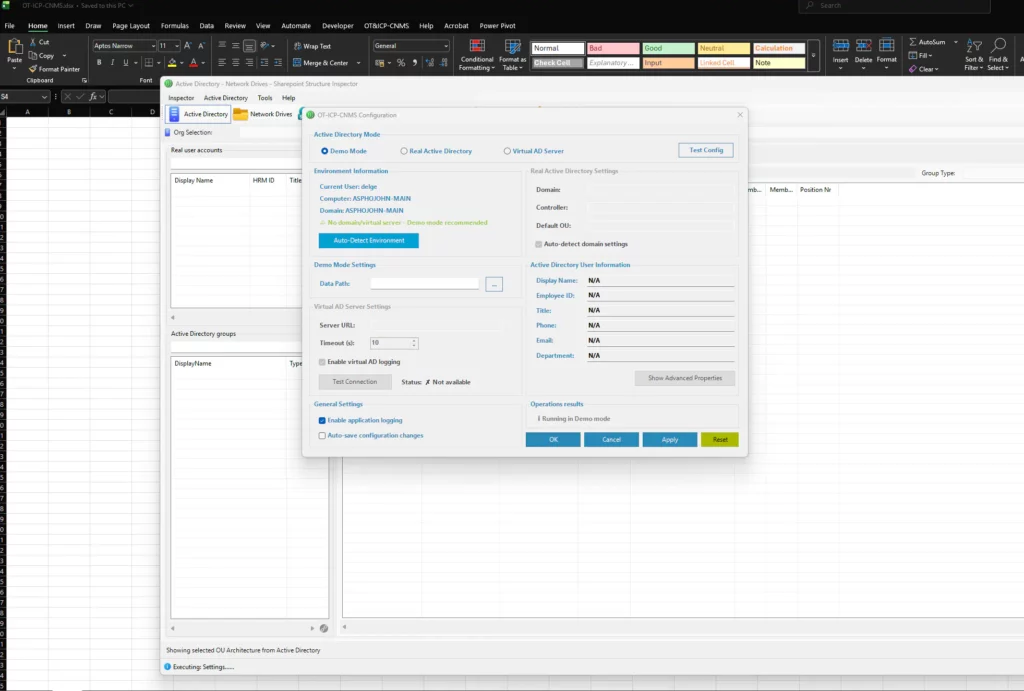The height and width of the screenshot is (691, 1024).
Task: Click Merge & Center
Action: point(321,63)
